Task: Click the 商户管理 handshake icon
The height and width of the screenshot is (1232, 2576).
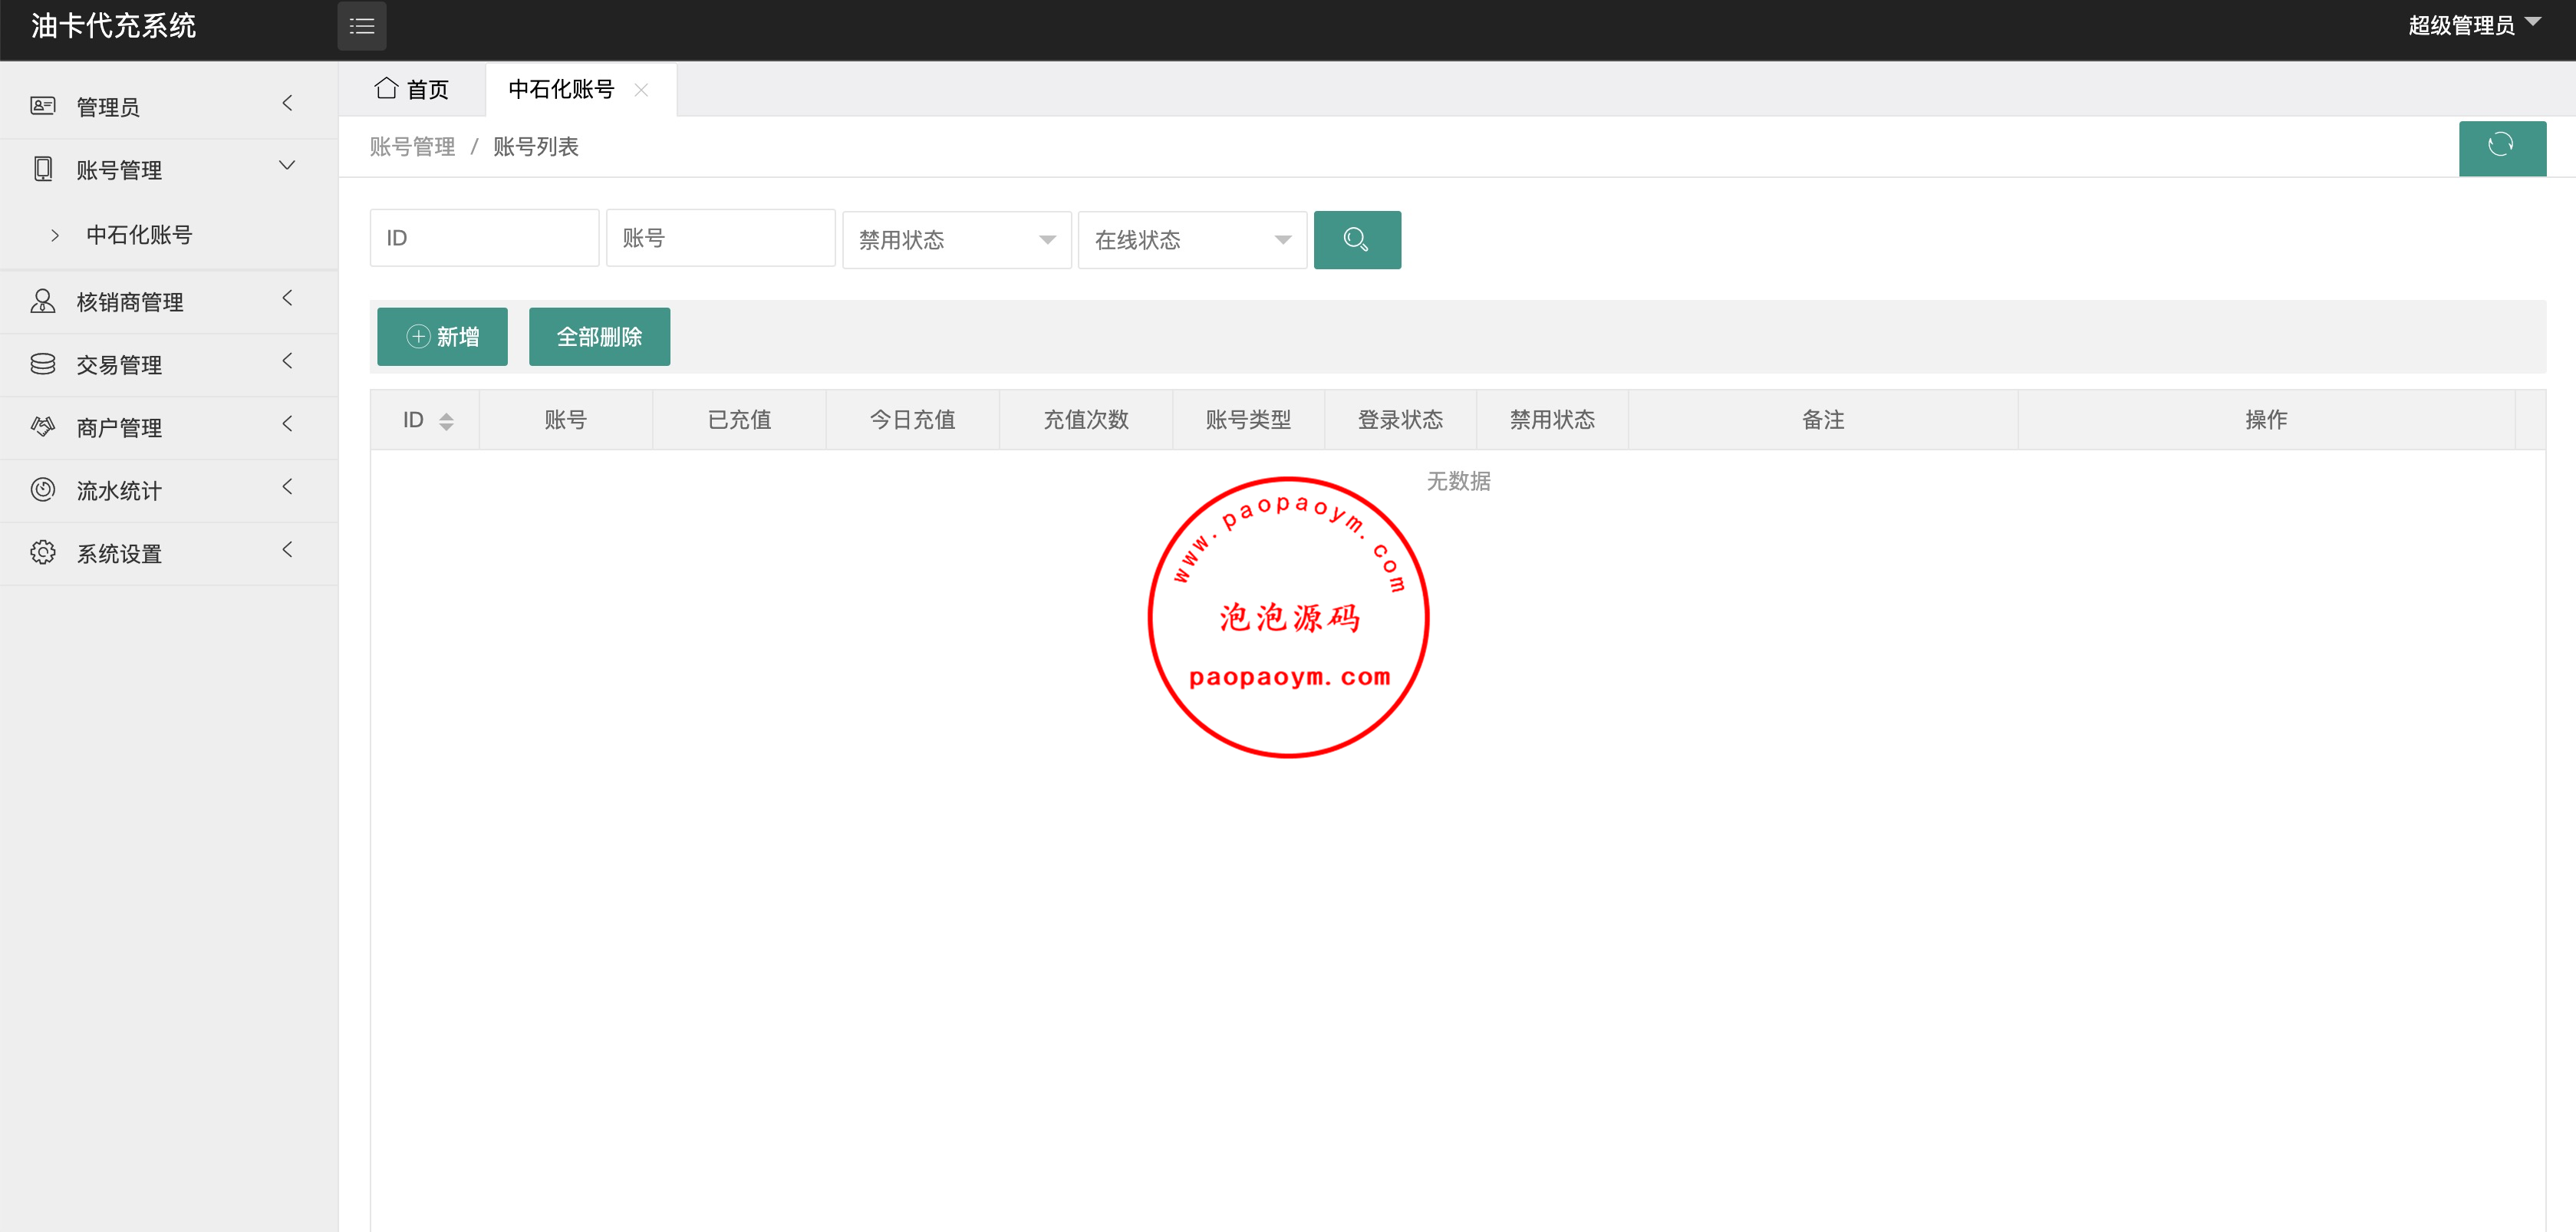Action: click(x=42, y=427)
